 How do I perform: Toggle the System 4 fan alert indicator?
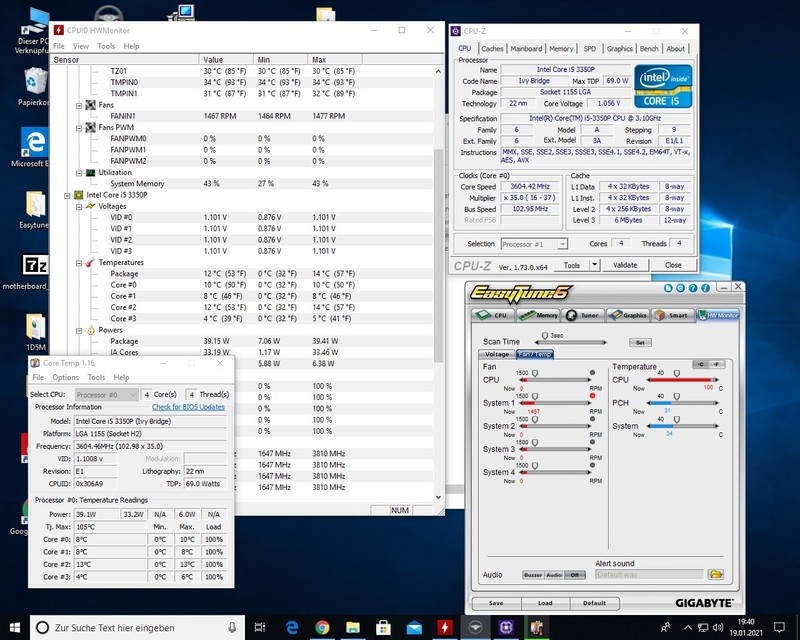point(592,465)
